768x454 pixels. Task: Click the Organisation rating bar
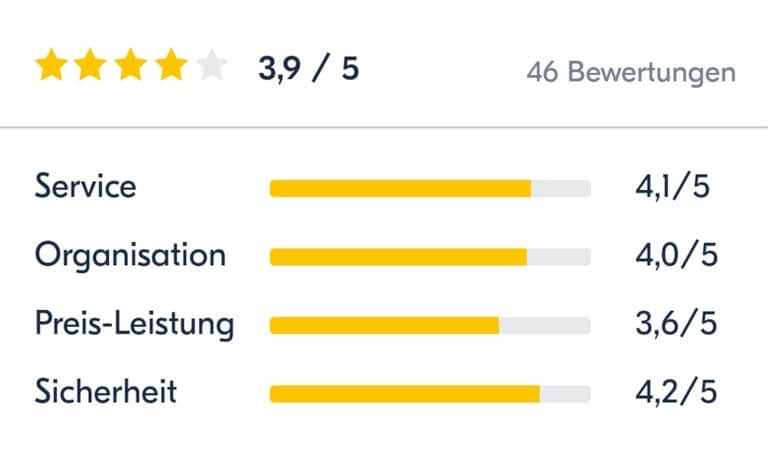430,257
